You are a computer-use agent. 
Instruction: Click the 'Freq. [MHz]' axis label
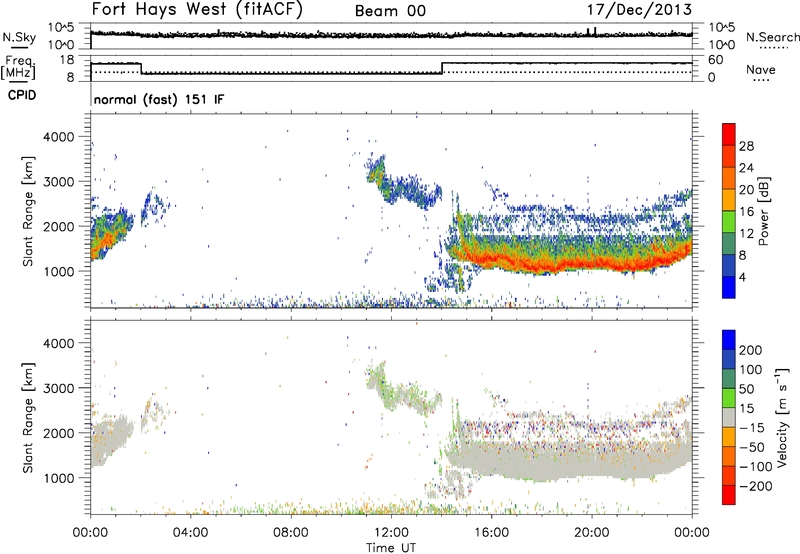point(18,67)
